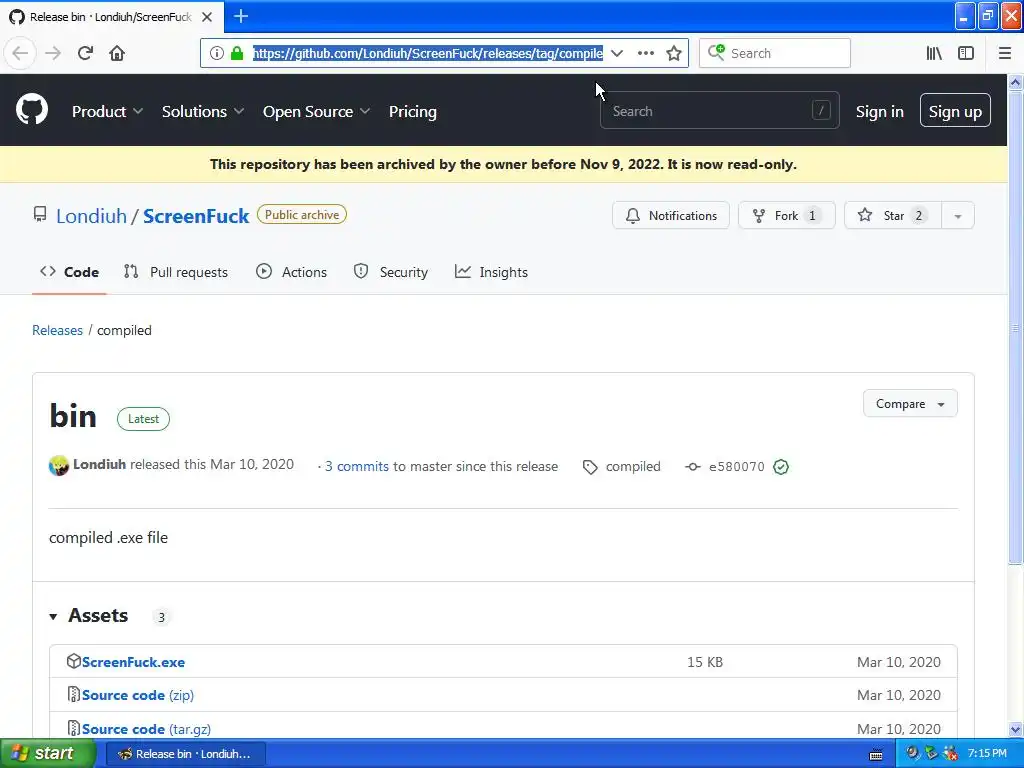1024x768 pixels.
Task: Click the browser forward arrow
Action: click(x=53, y=53)
